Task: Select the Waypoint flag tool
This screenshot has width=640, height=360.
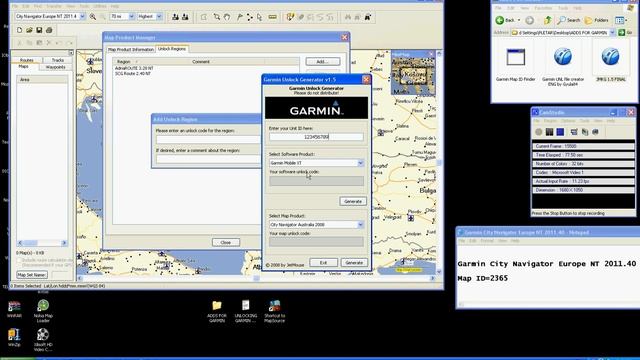Action: (x=240, y=17)
